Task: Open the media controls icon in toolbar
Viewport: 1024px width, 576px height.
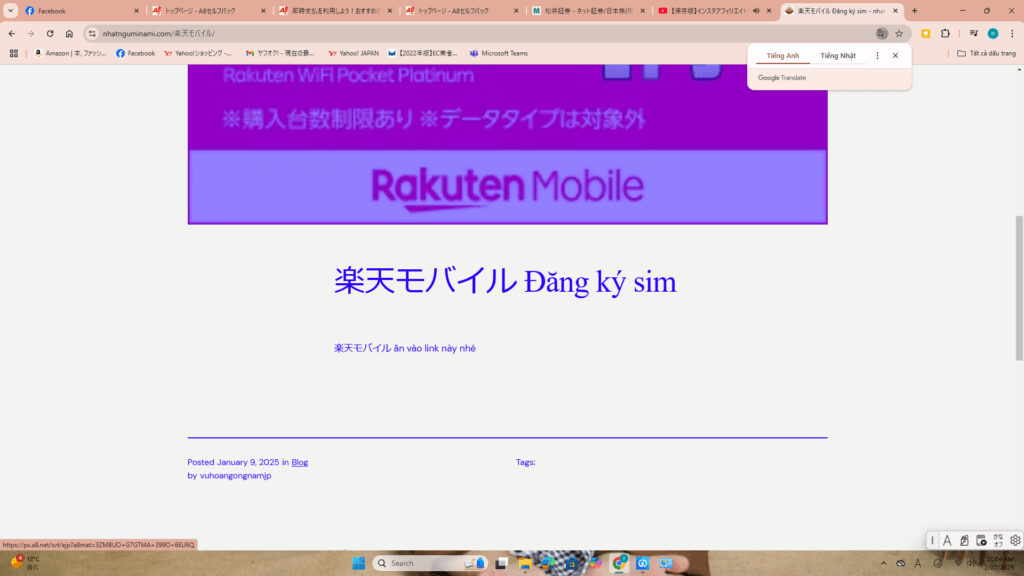Action: 974,33
